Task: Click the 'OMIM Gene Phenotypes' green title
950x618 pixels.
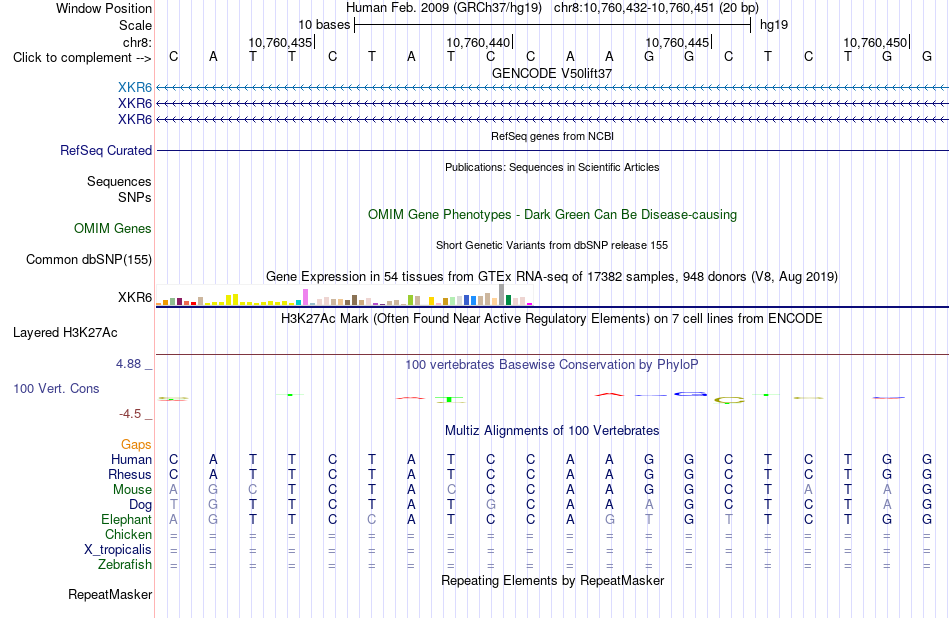Action: coord(553,214)
